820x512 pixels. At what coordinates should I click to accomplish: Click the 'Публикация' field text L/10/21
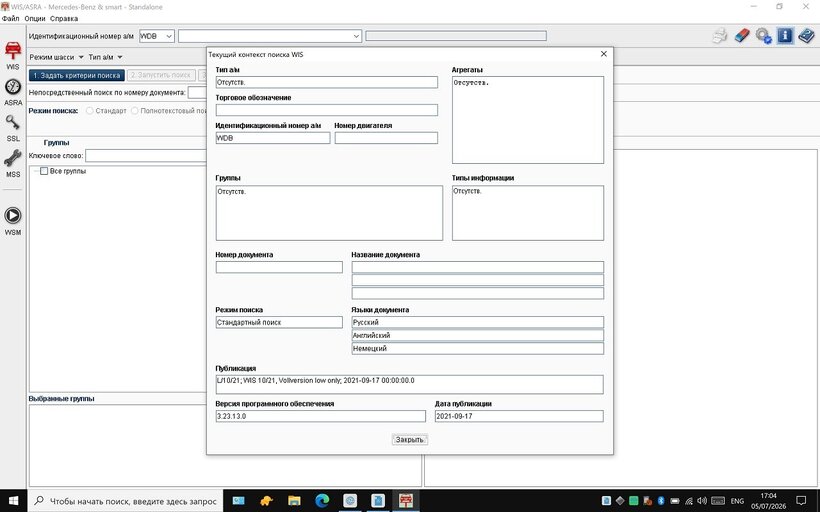pyautogui.click(x=409, y=384)
